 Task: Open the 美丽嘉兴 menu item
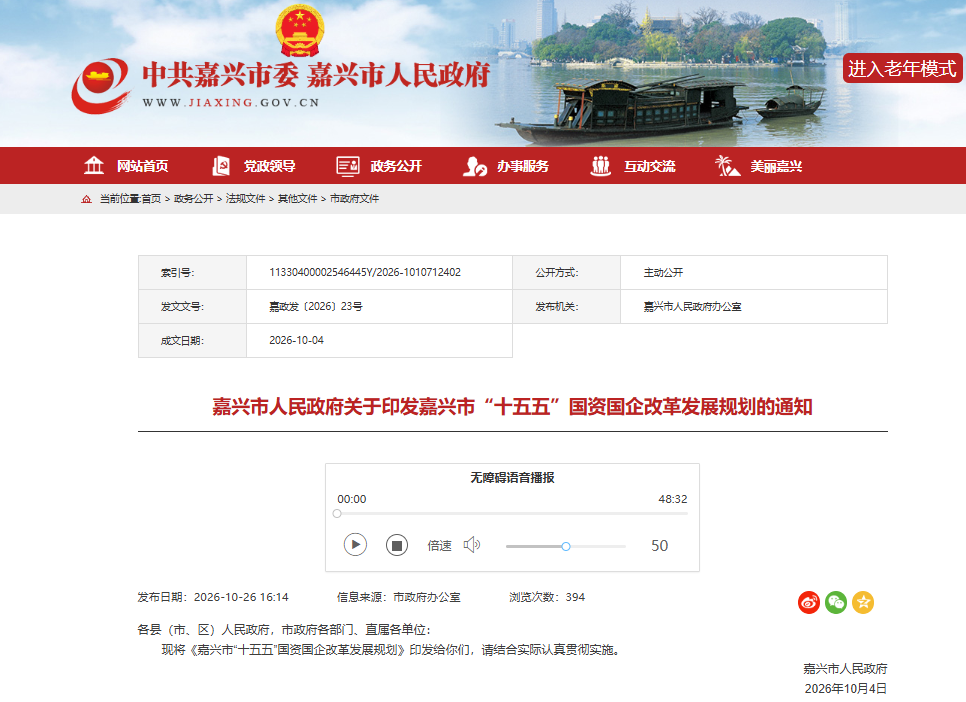tap(776, 166)
